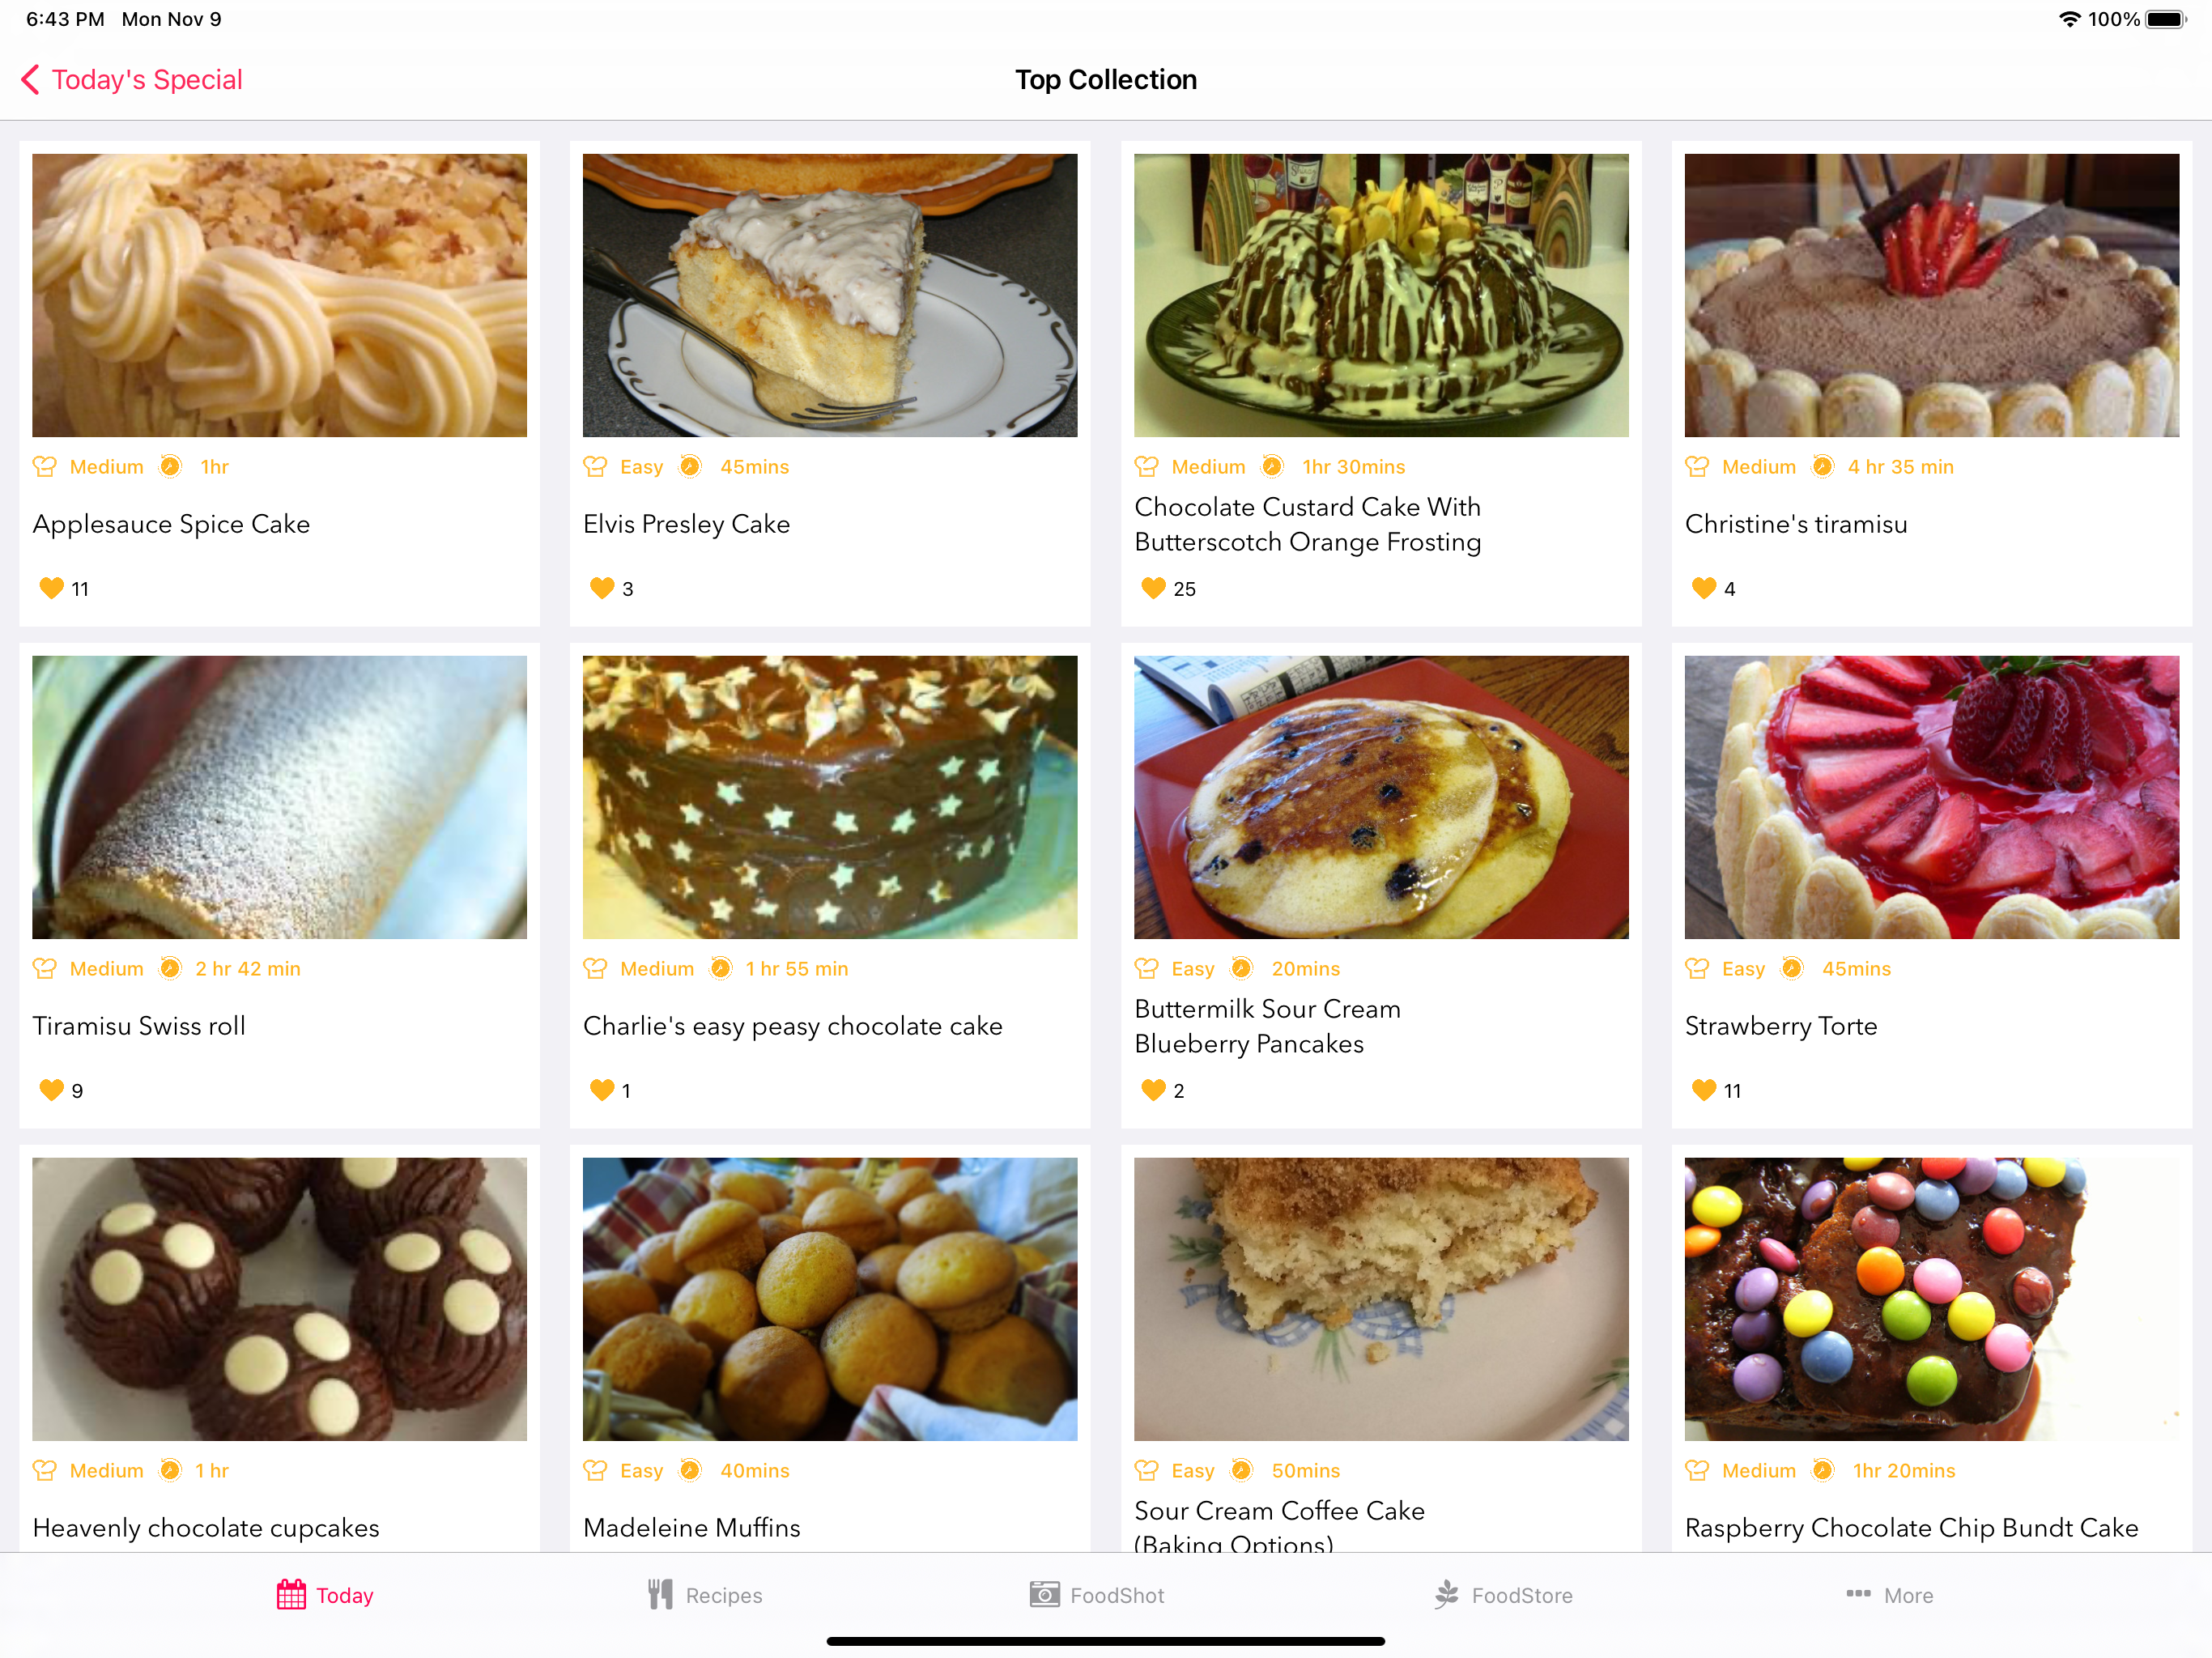
Task: Tap heart for Buttermilk Blueberry Pancakes
Action: pyautogui.click(x=1153, y=1090)
